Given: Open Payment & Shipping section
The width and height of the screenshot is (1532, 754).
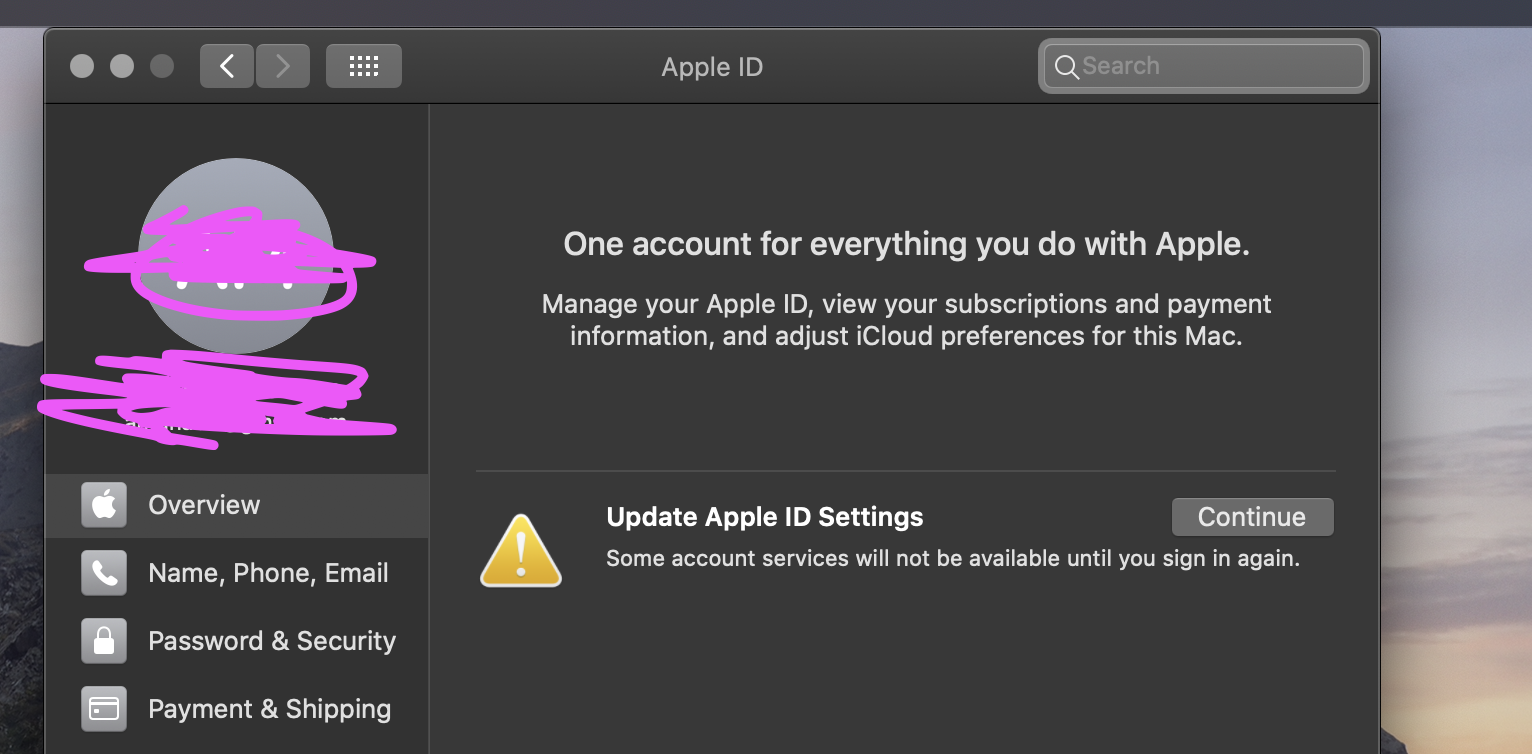Looking at the screenshot, I should click(x=237, y=709).
